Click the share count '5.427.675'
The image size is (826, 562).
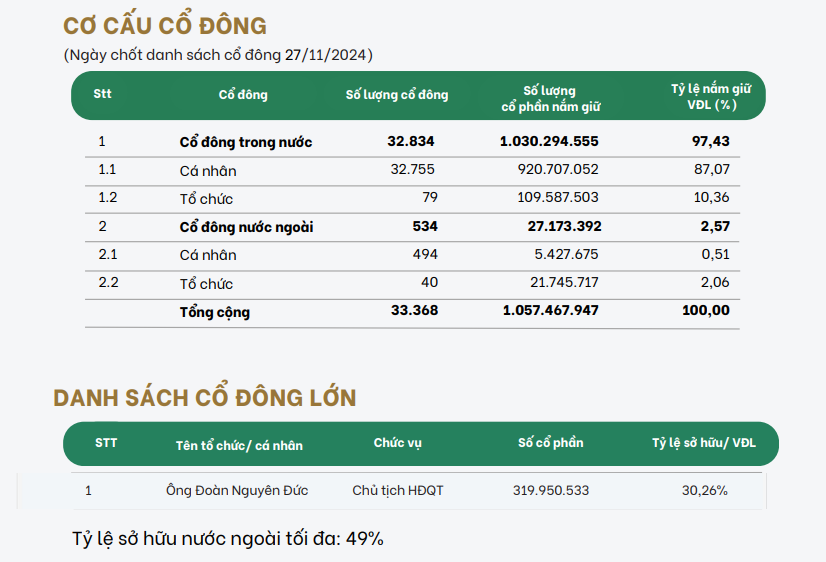[x=566, y=254]
